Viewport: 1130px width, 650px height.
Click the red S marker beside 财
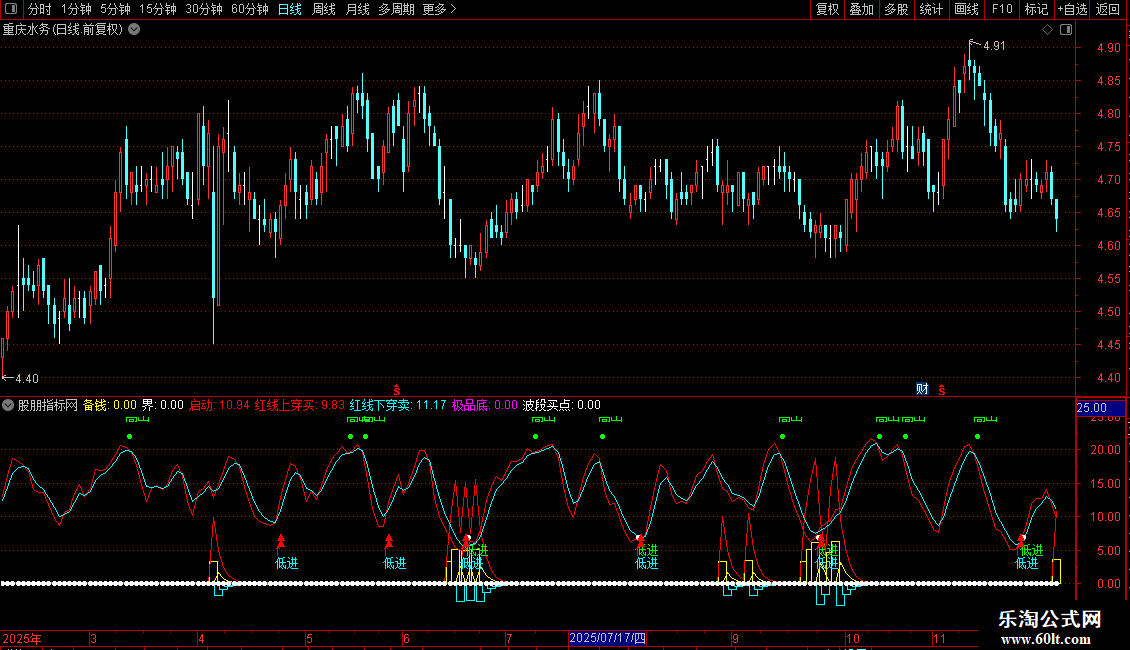[941, 390]
